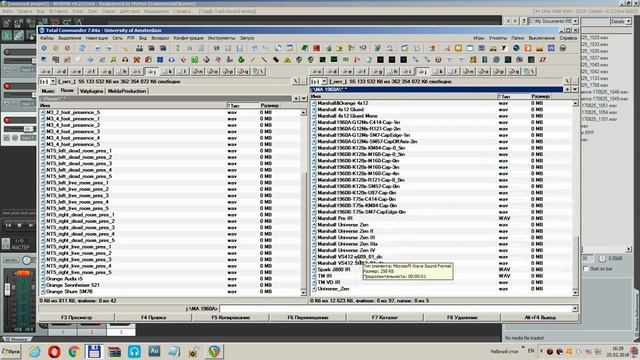The width and height of the screenshot is (640, 360).
Task: Open the right panel drive dropdown
Action: 324,82
